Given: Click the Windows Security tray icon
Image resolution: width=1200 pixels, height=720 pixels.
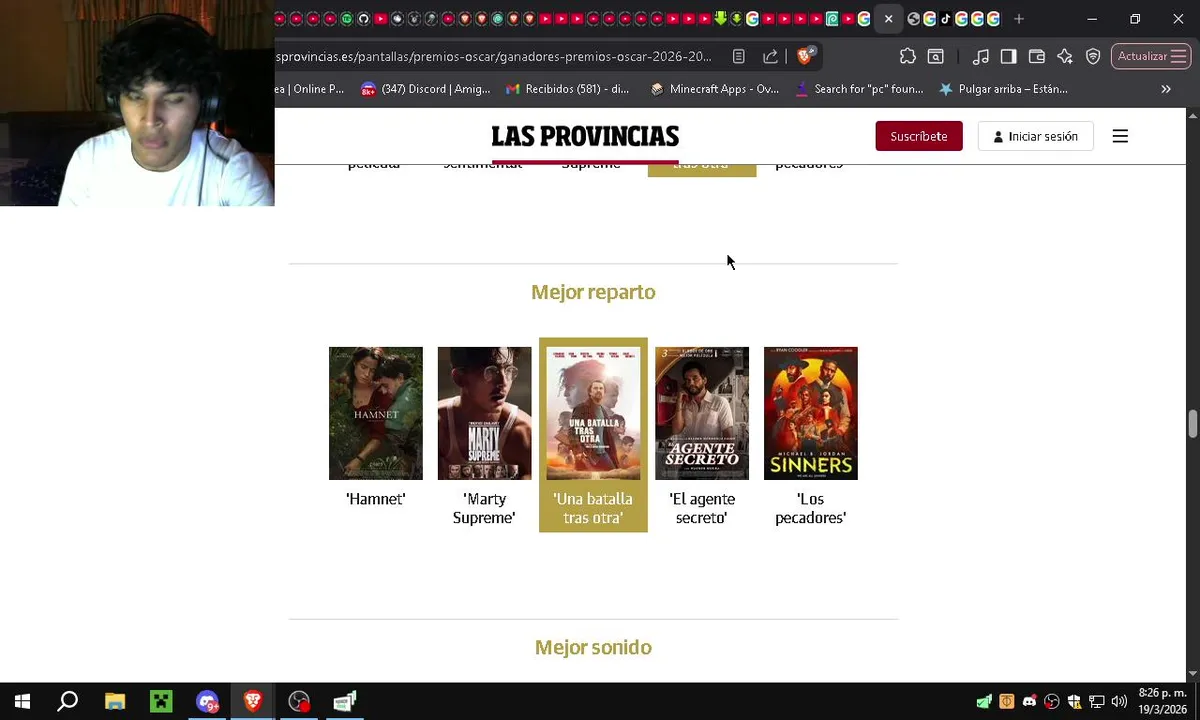Looking at the screenshot, I should [x=1074, y=702].
